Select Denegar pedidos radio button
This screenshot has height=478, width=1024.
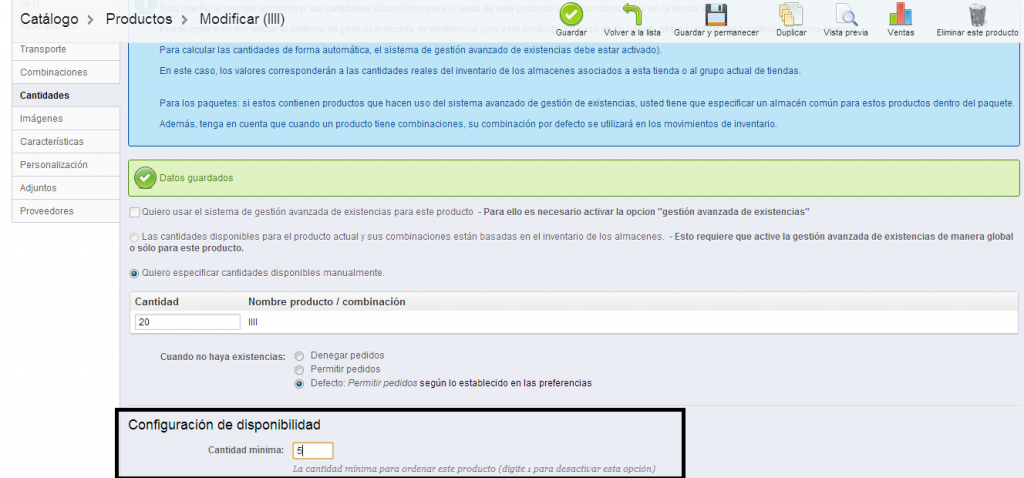(299, 355)
